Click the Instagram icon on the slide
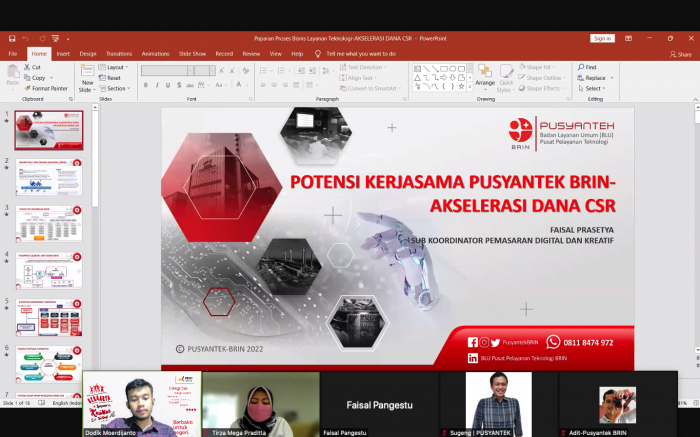This screenshot has height=437, width=700. [x=484, y=342]
